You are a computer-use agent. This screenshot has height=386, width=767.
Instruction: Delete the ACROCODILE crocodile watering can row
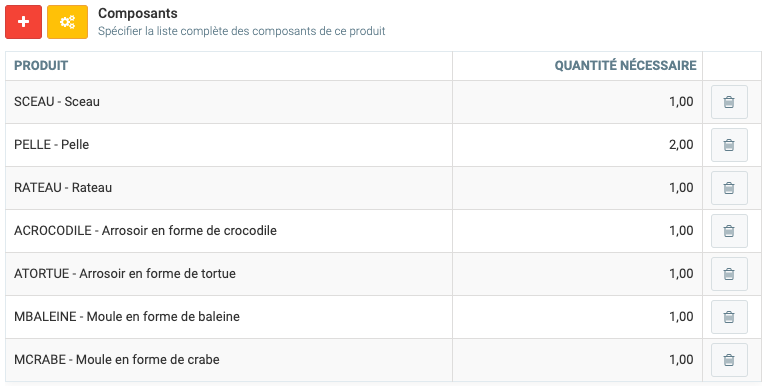coord(729,231)
